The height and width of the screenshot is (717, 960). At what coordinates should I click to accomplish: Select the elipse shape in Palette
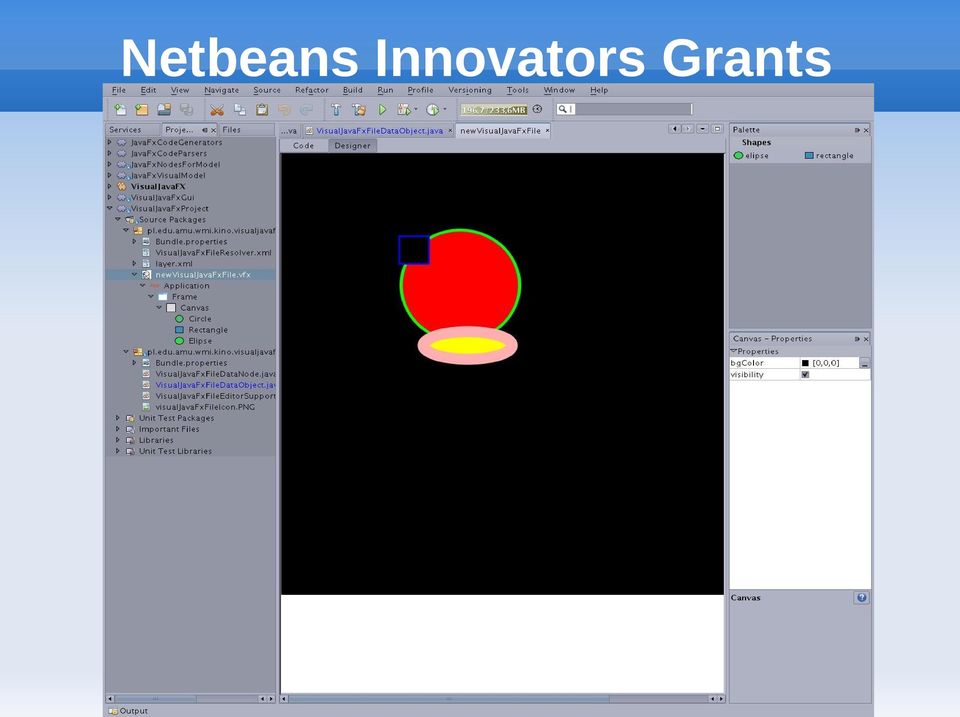pos(751,156)
